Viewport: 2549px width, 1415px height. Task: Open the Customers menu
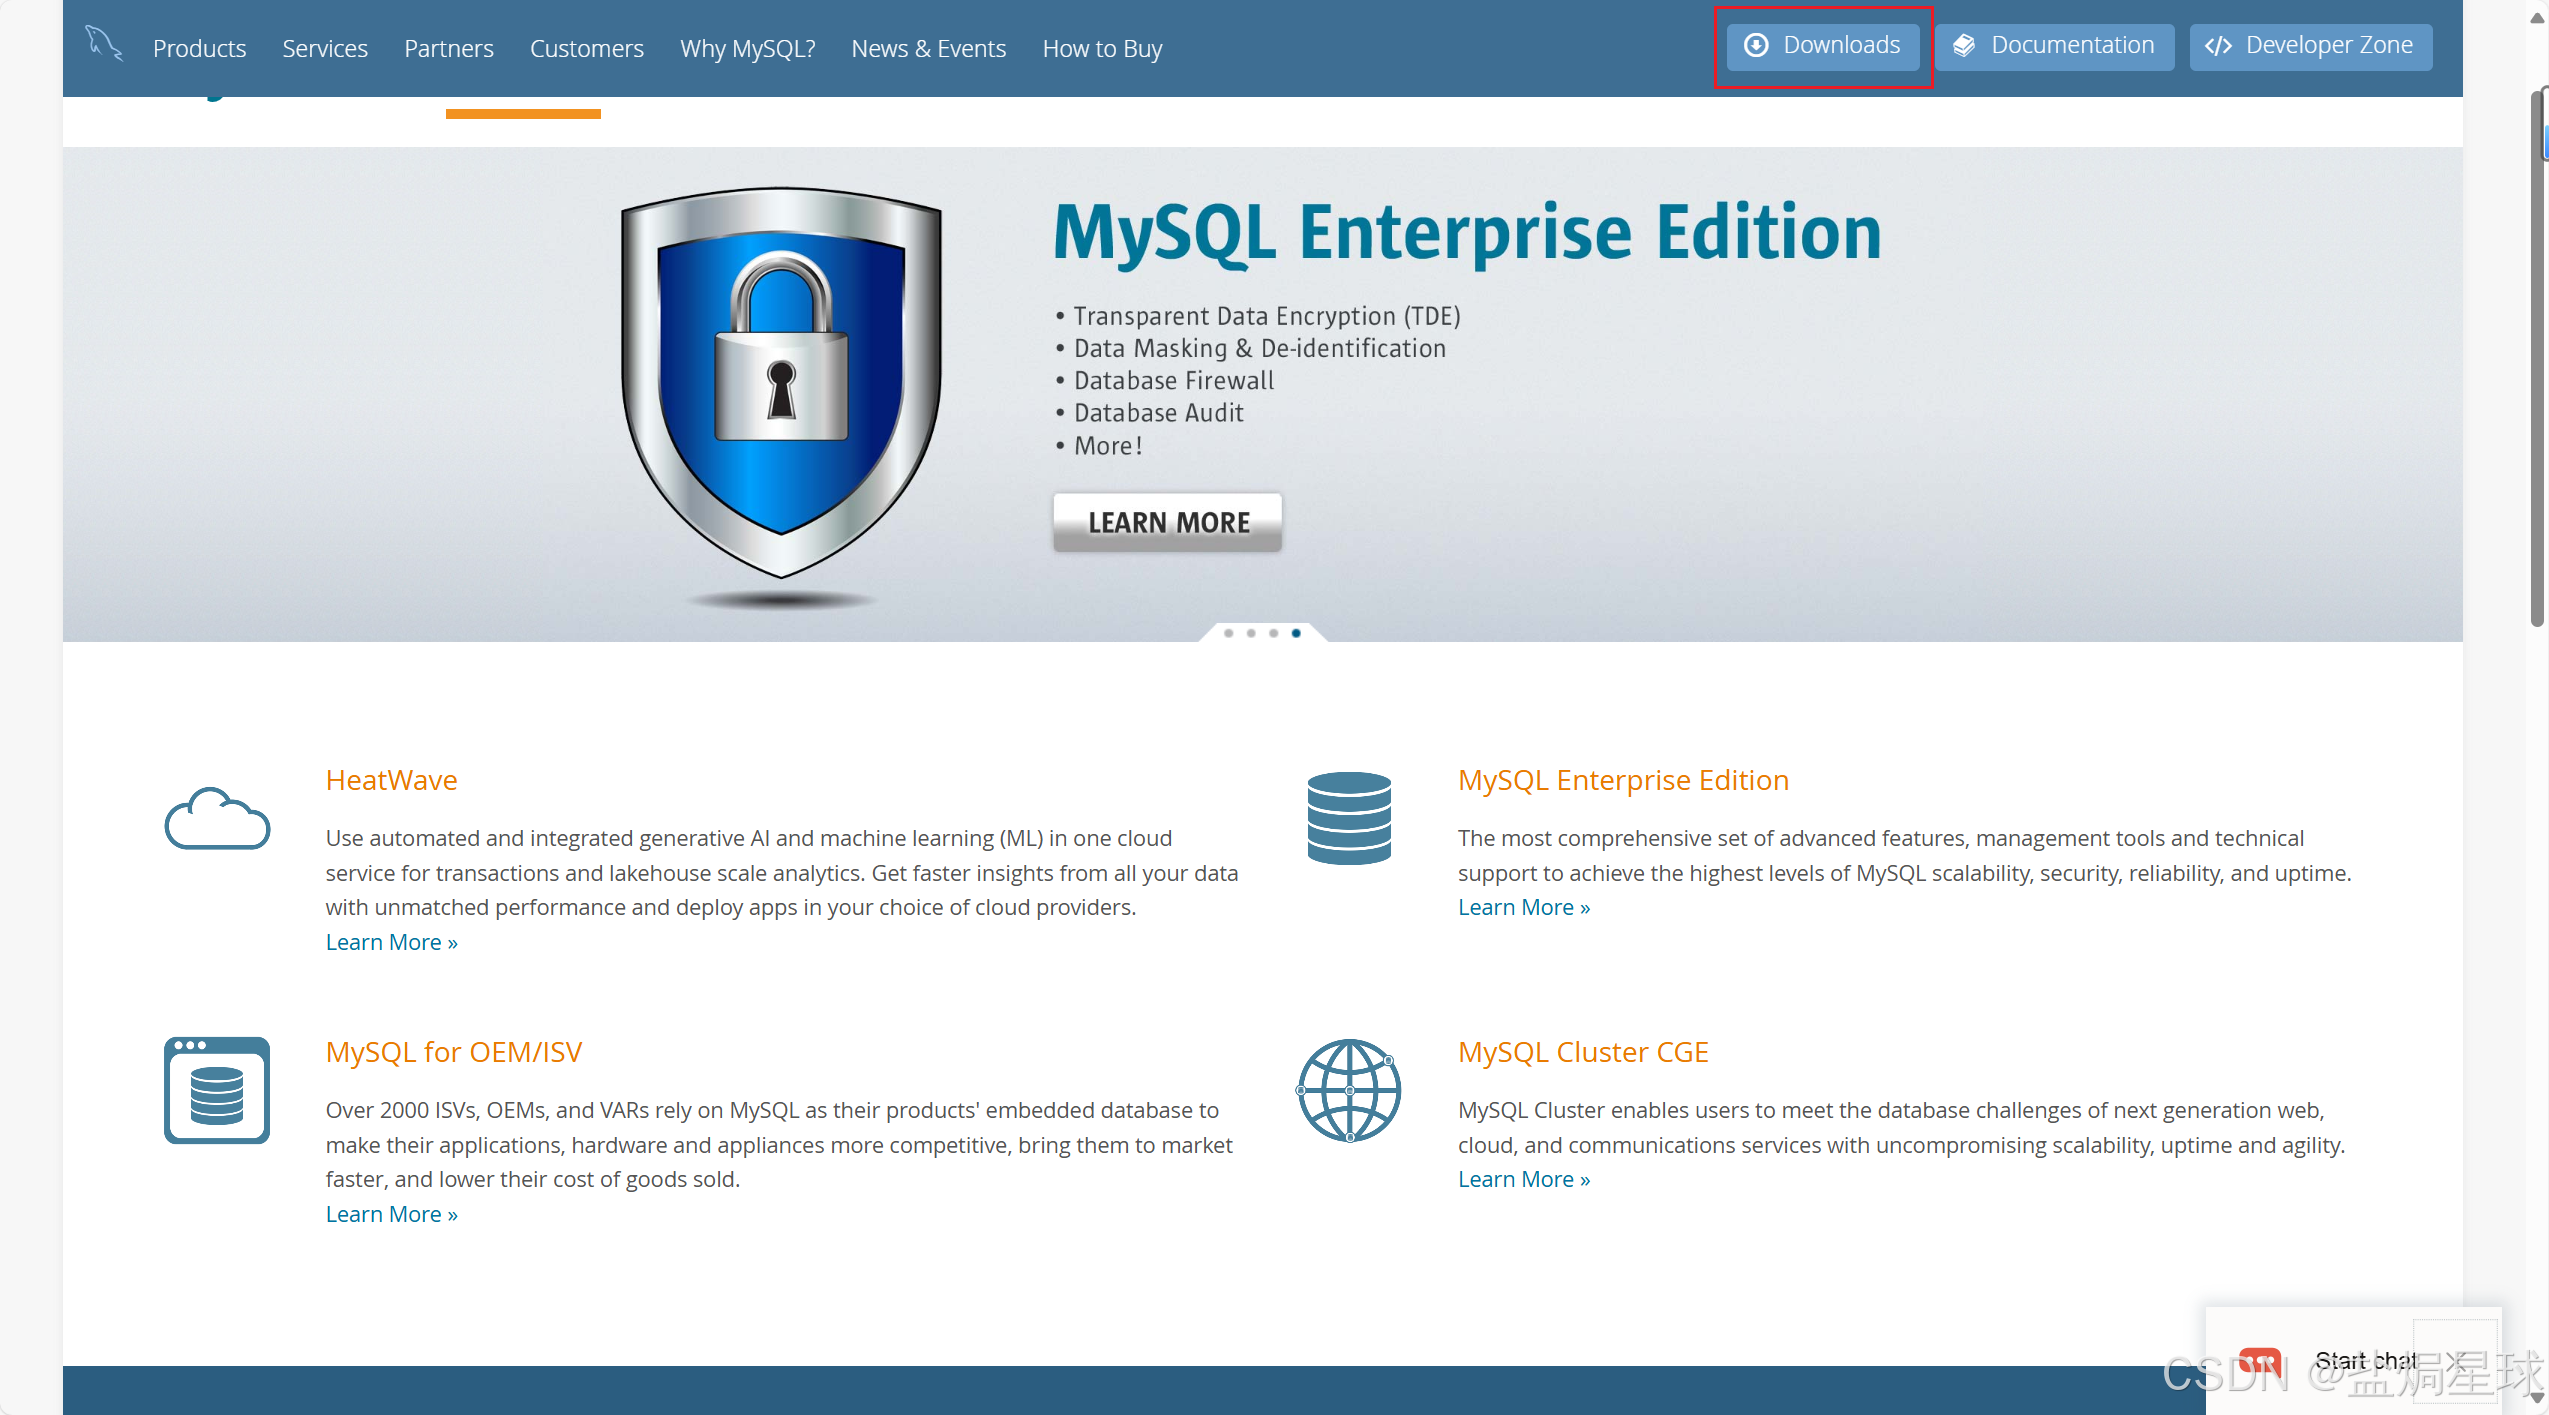coord(587,48)
